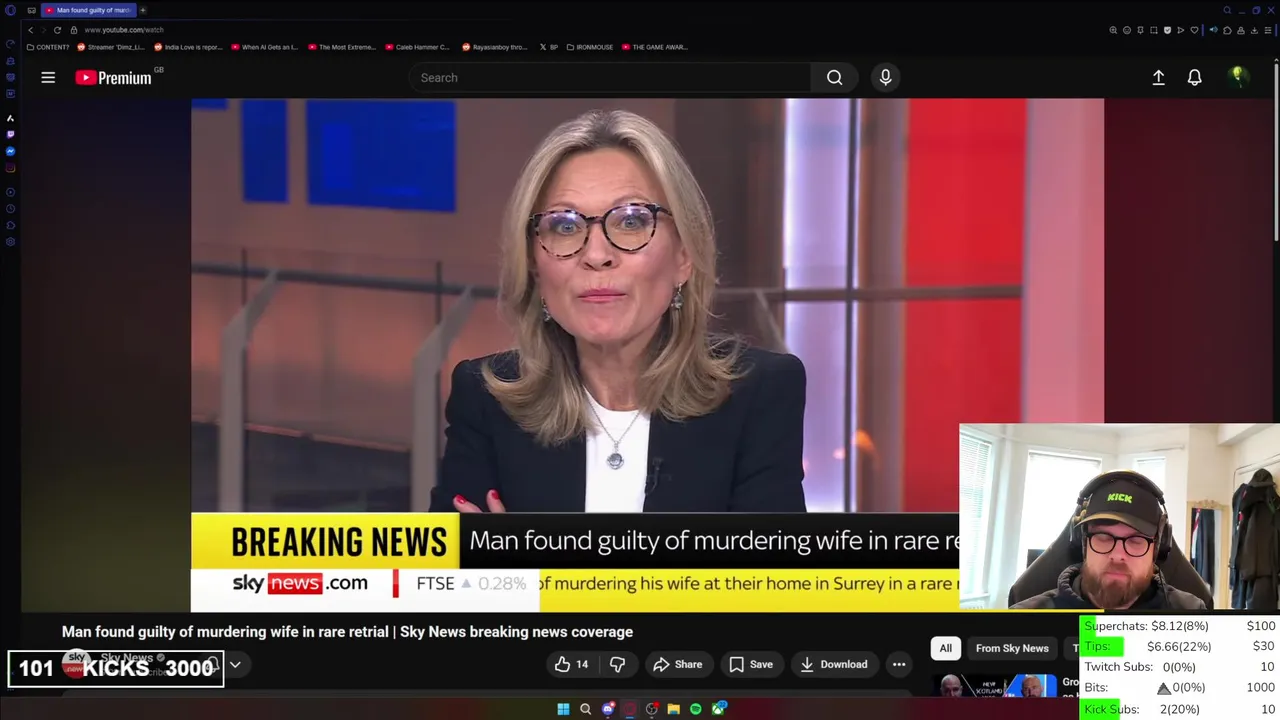Add page to bookmarks with heart icon
Screen dimensions: 1280x720
1194,30
